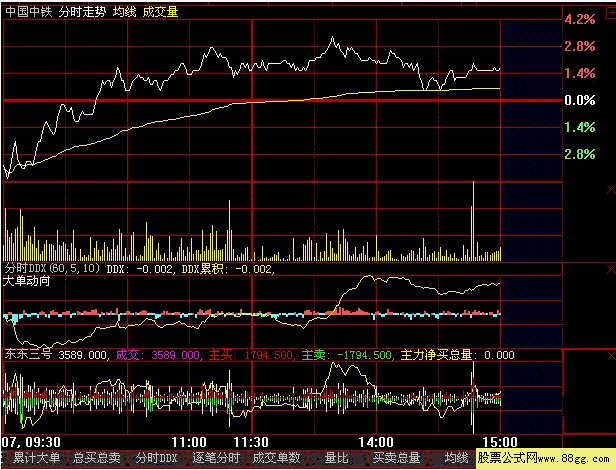Image resolution: width=616 pixels, height=470 pixels.
Task: Click the purple 成交 value label
Action: 158,355
